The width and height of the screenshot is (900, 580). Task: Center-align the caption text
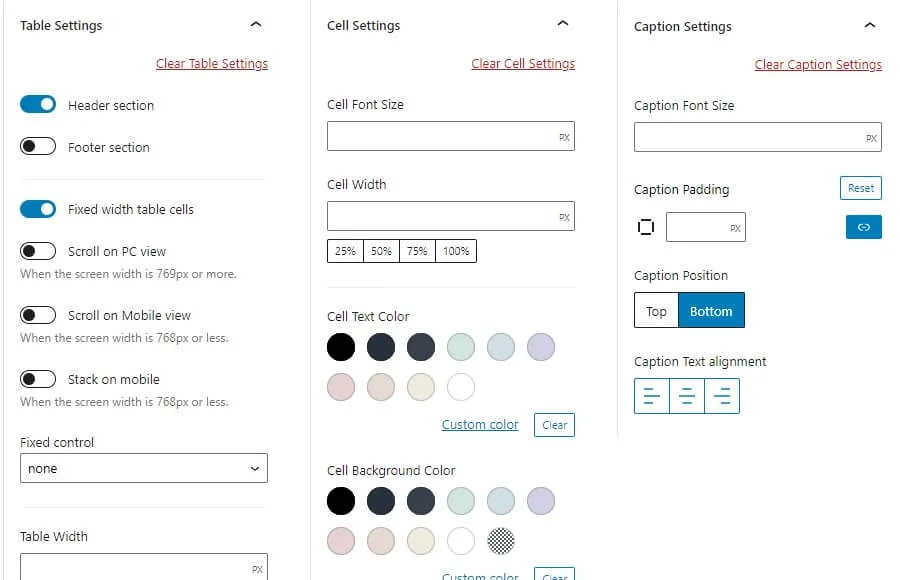tap(686, 396)
